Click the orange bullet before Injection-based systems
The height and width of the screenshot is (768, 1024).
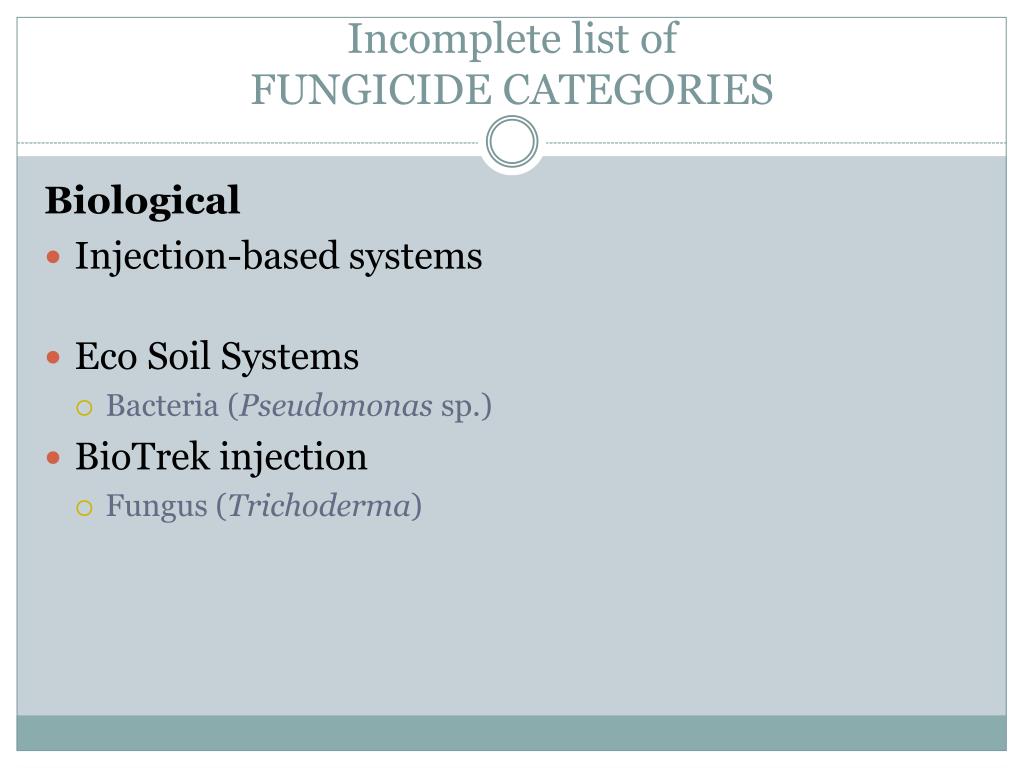pyautogui.click(x=54, y=257)
